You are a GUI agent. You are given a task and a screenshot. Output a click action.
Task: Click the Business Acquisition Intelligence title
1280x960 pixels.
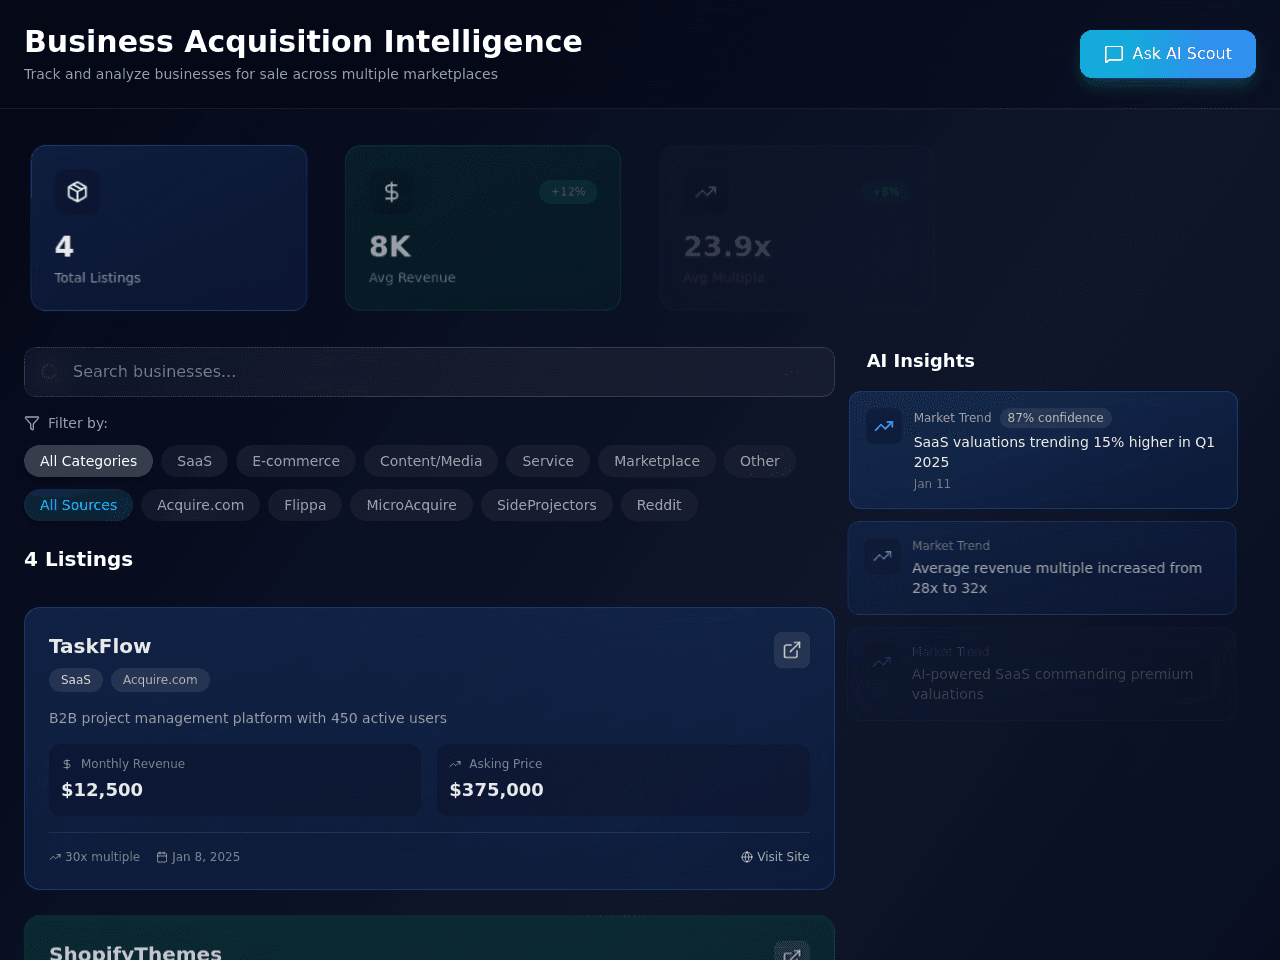(x=303, y=41)
